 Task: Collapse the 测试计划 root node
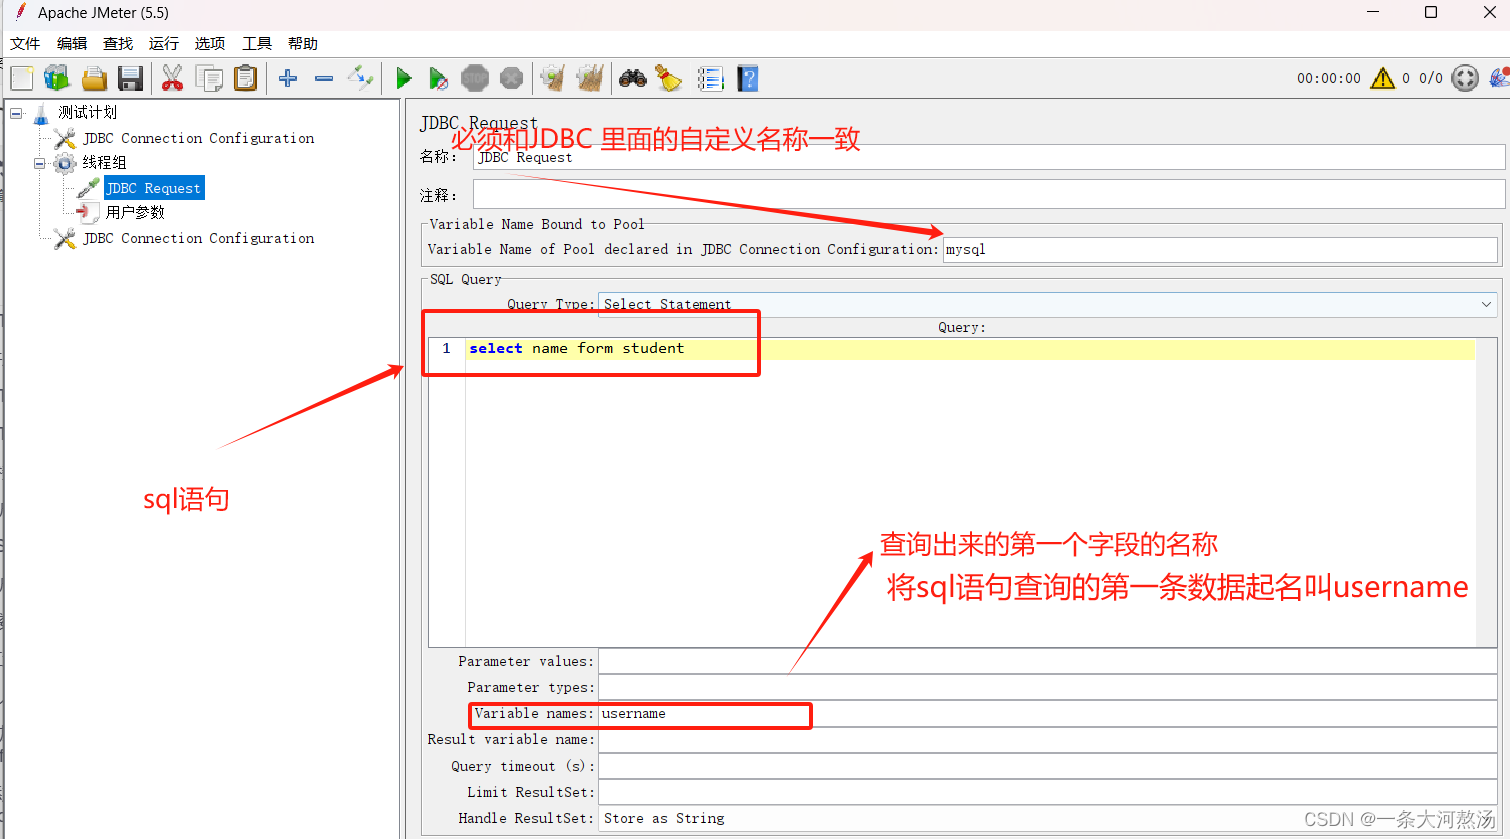(x=15, y=112)
